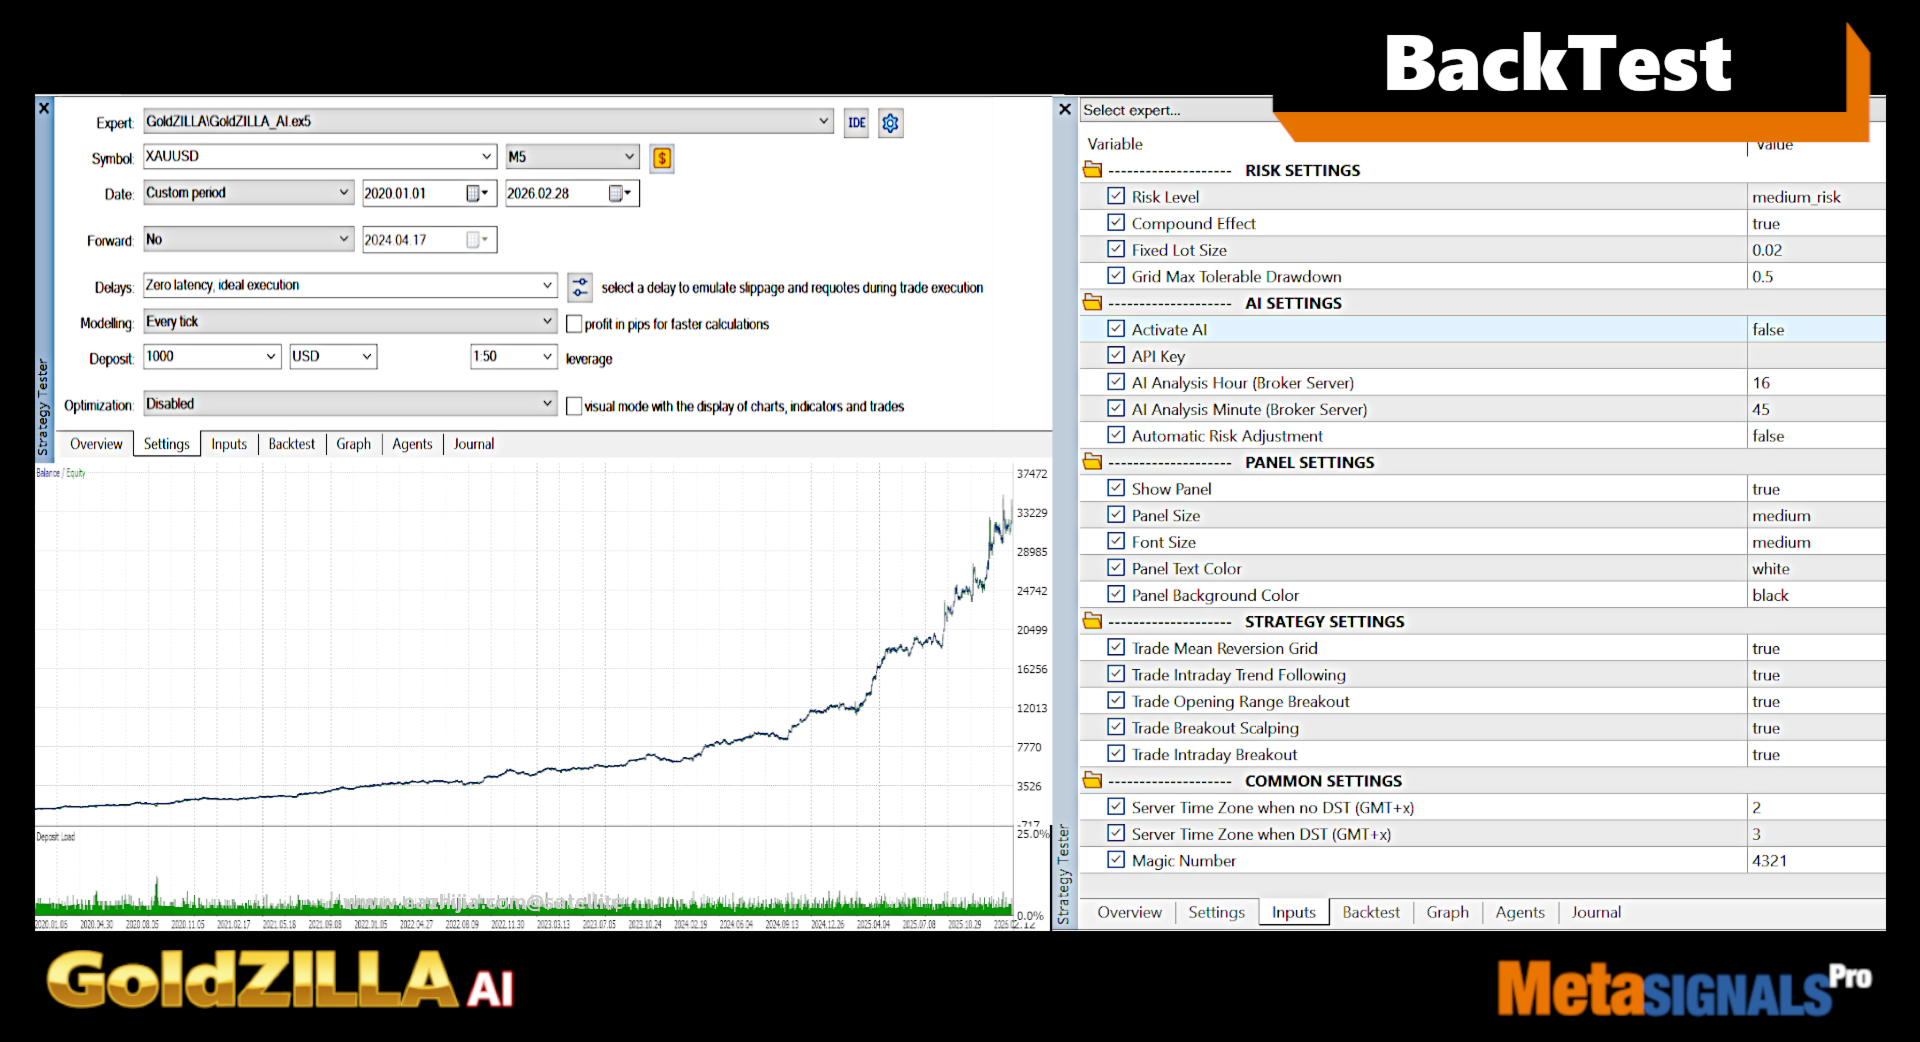Open the XAUUSD symbol dropdown
The height and width of the screenshot is (1042, 1920).
[487, 156]
